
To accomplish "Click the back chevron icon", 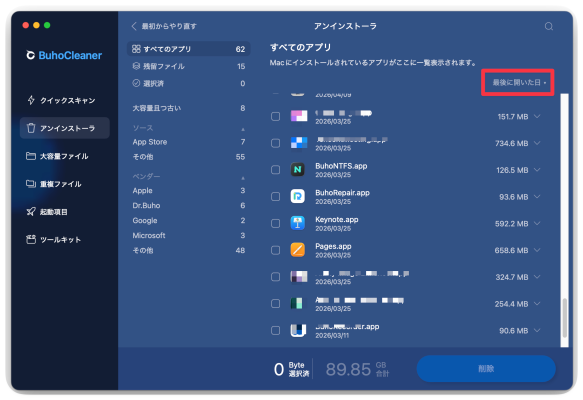I will pyautogui.click(x=134, y=26).
